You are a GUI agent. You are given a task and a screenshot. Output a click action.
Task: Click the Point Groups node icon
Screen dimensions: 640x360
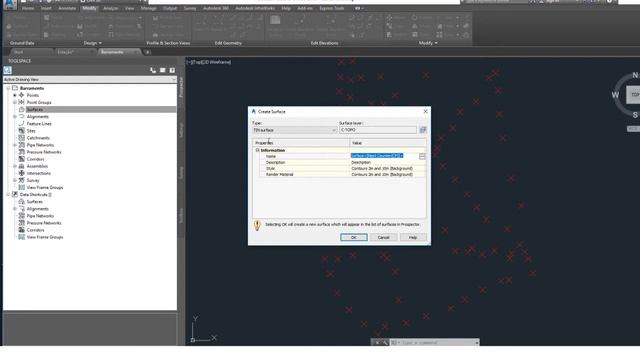pos(22,102)
